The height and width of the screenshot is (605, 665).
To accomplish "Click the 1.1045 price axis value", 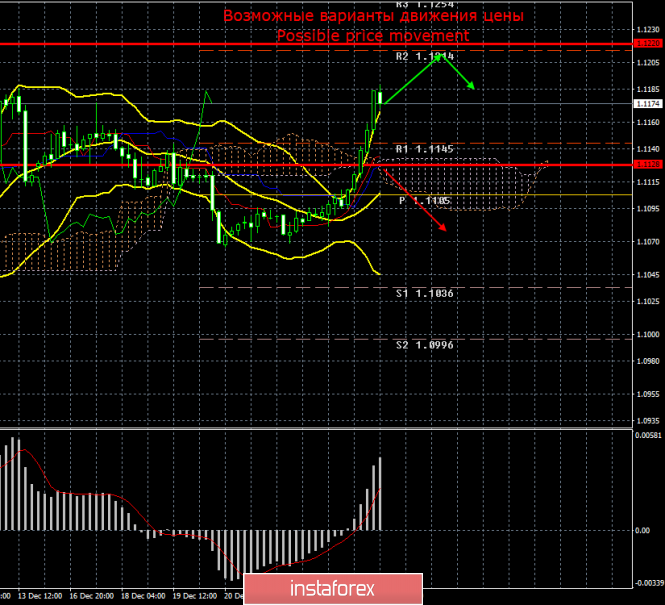I will click(648, 275).
